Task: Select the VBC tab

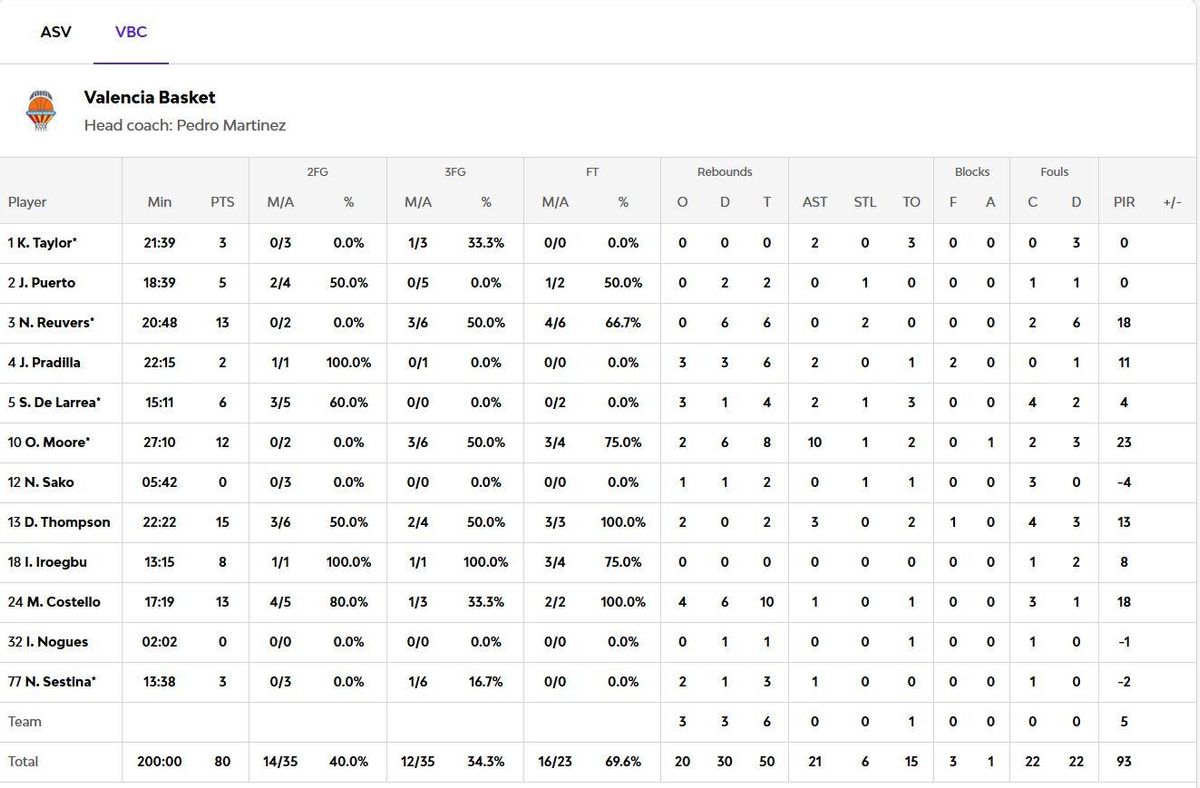Action: coord(131,32)
